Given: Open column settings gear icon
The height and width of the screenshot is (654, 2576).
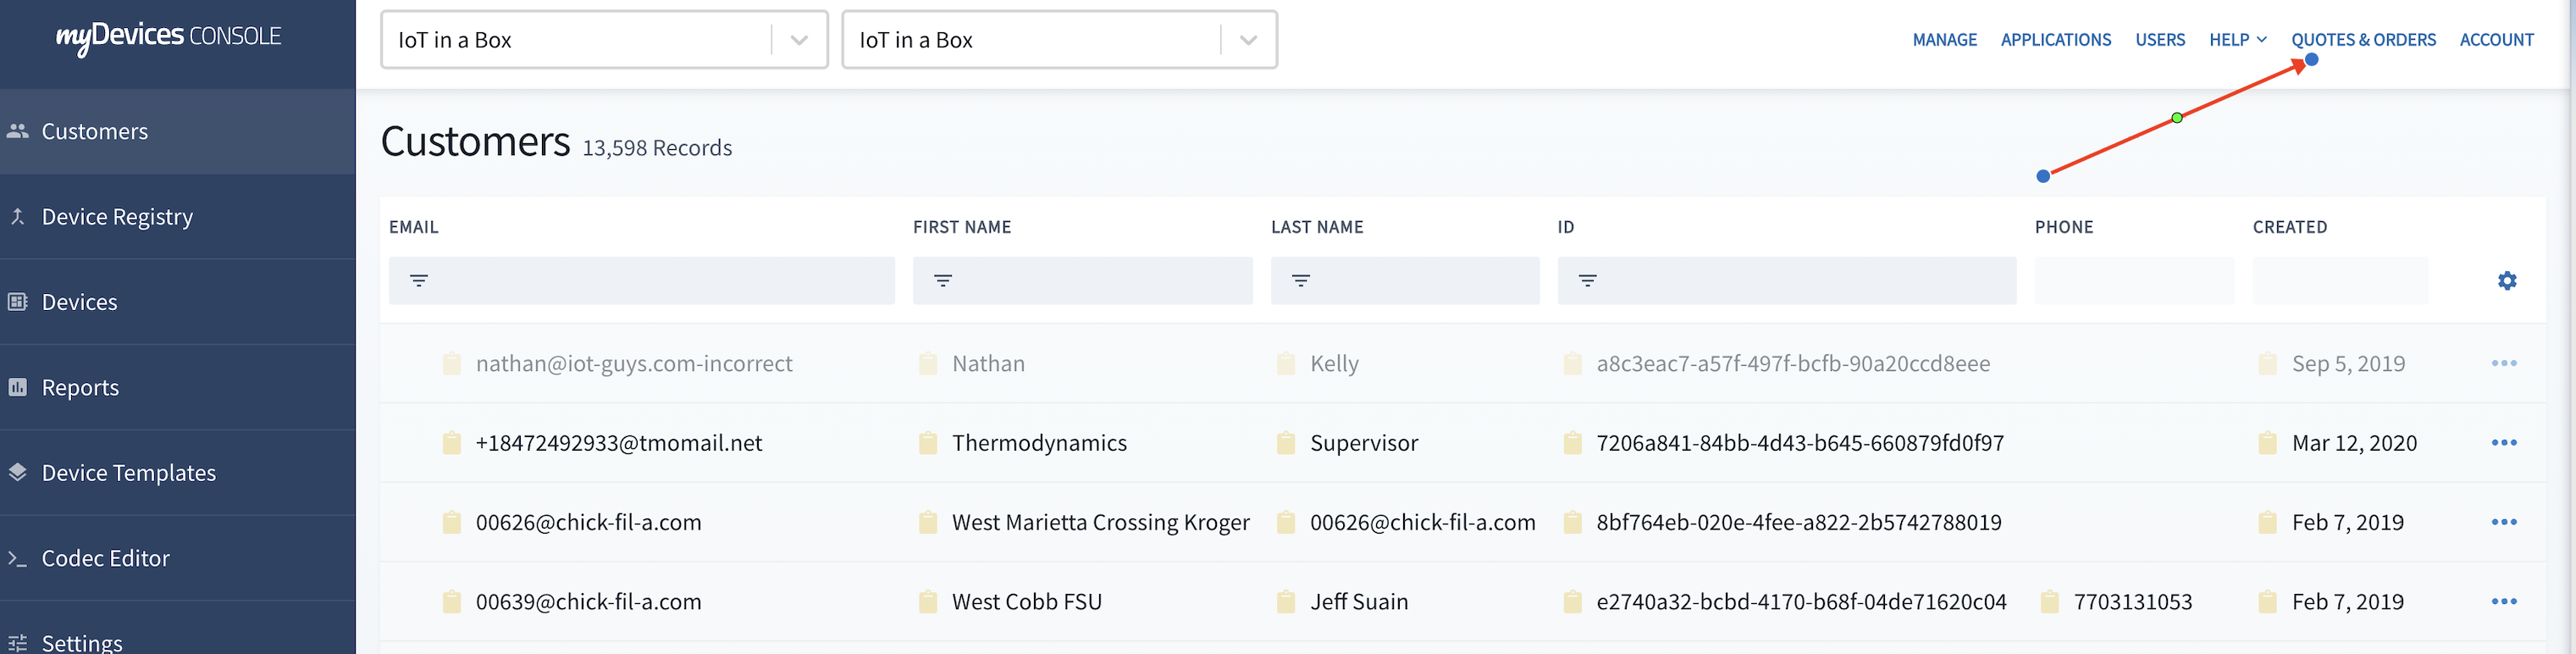Looking at the screenshot, I should point(2506,281).
